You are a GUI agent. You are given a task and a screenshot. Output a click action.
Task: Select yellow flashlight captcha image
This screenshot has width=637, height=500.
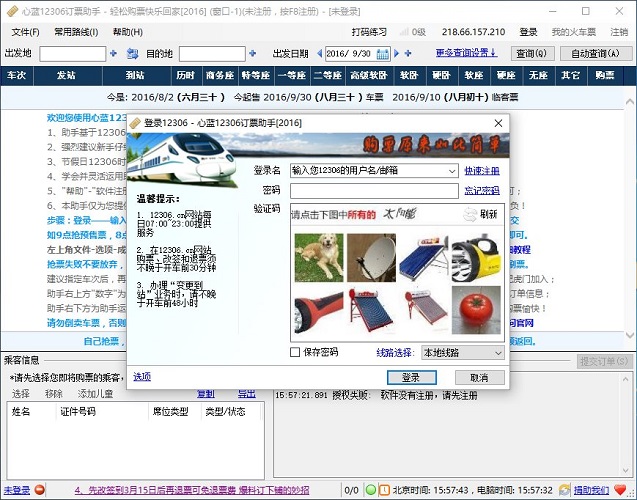476,258
